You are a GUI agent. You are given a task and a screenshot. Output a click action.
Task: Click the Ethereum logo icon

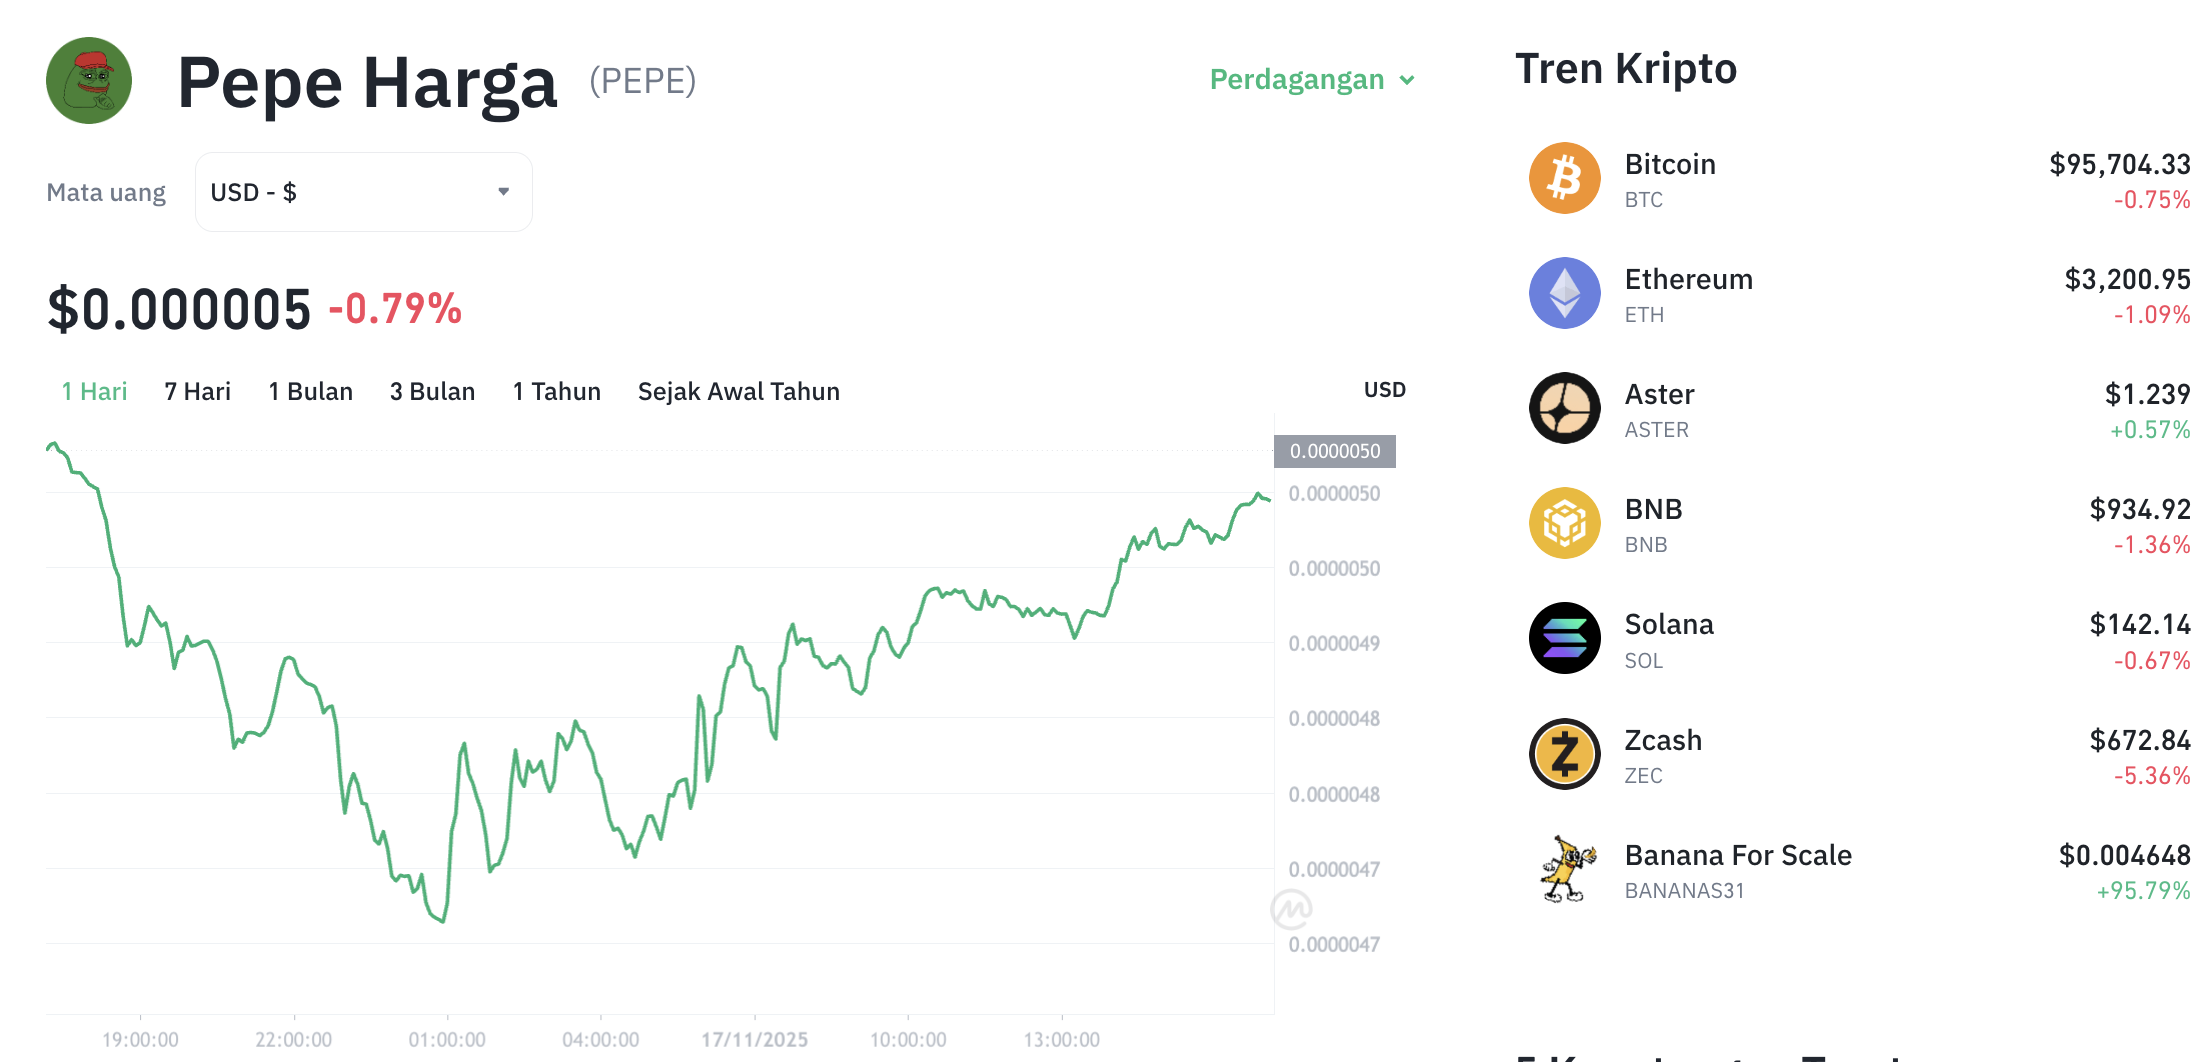coord(1565,293)
